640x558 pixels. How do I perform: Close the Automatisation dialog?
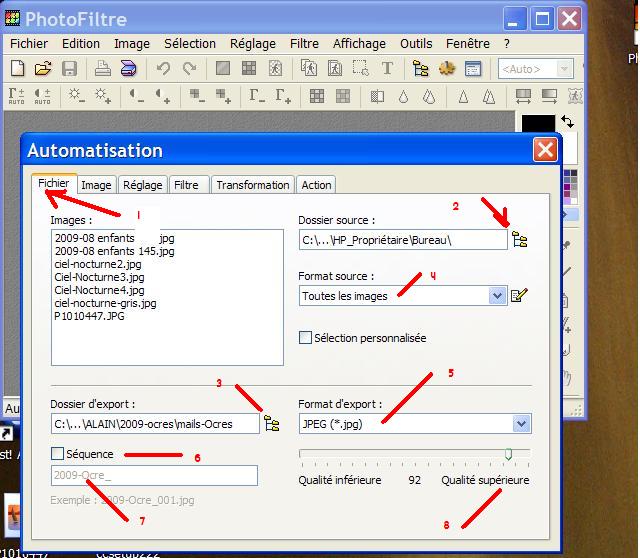pos(545,150)
